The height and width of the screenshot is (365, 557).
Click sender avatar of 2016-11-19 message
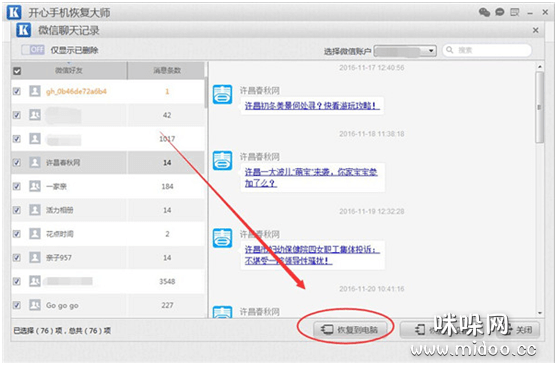(x=222, y=238)
